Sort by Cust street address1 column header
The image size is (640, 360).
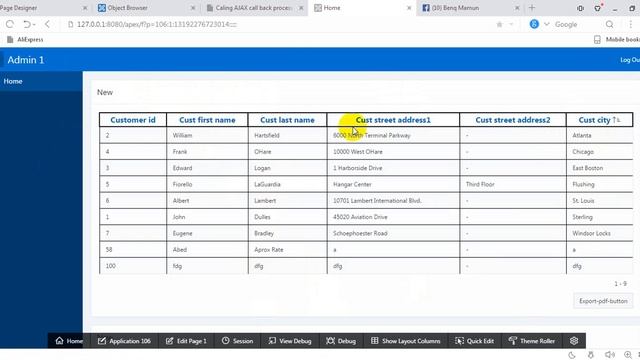[393, 120]
